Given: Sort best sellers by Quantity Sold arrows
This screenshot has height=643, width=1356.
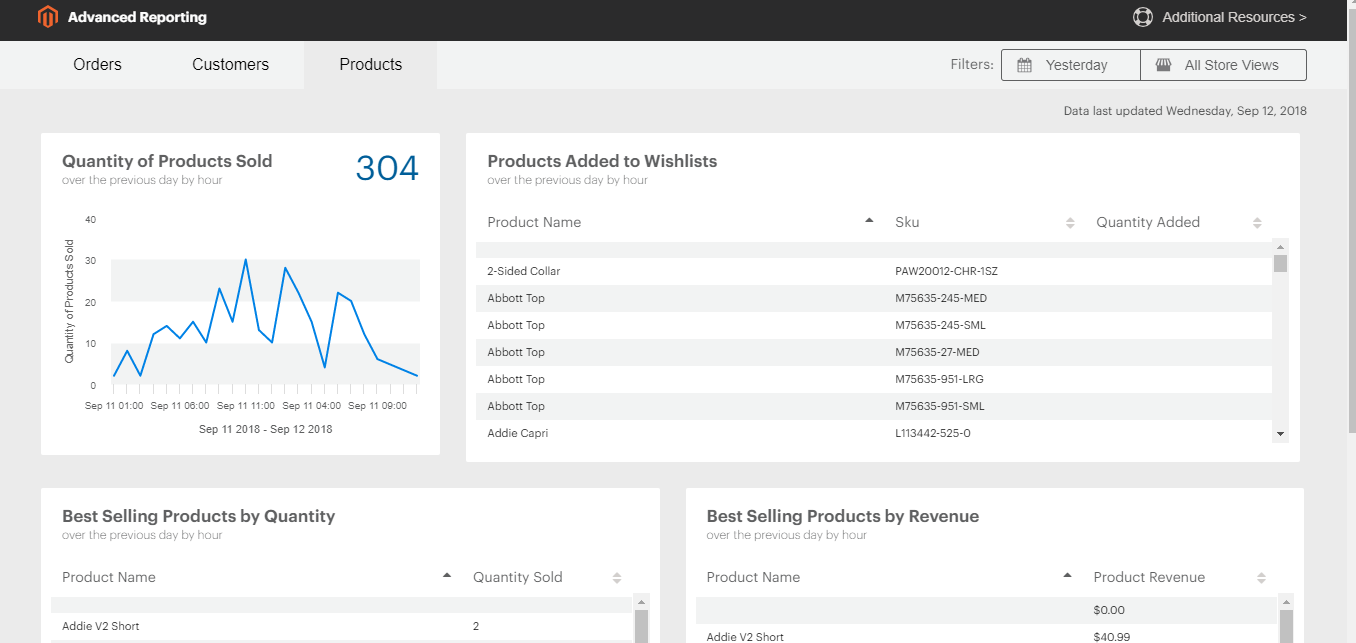Looking at the screenshot, I should point(617,578).
